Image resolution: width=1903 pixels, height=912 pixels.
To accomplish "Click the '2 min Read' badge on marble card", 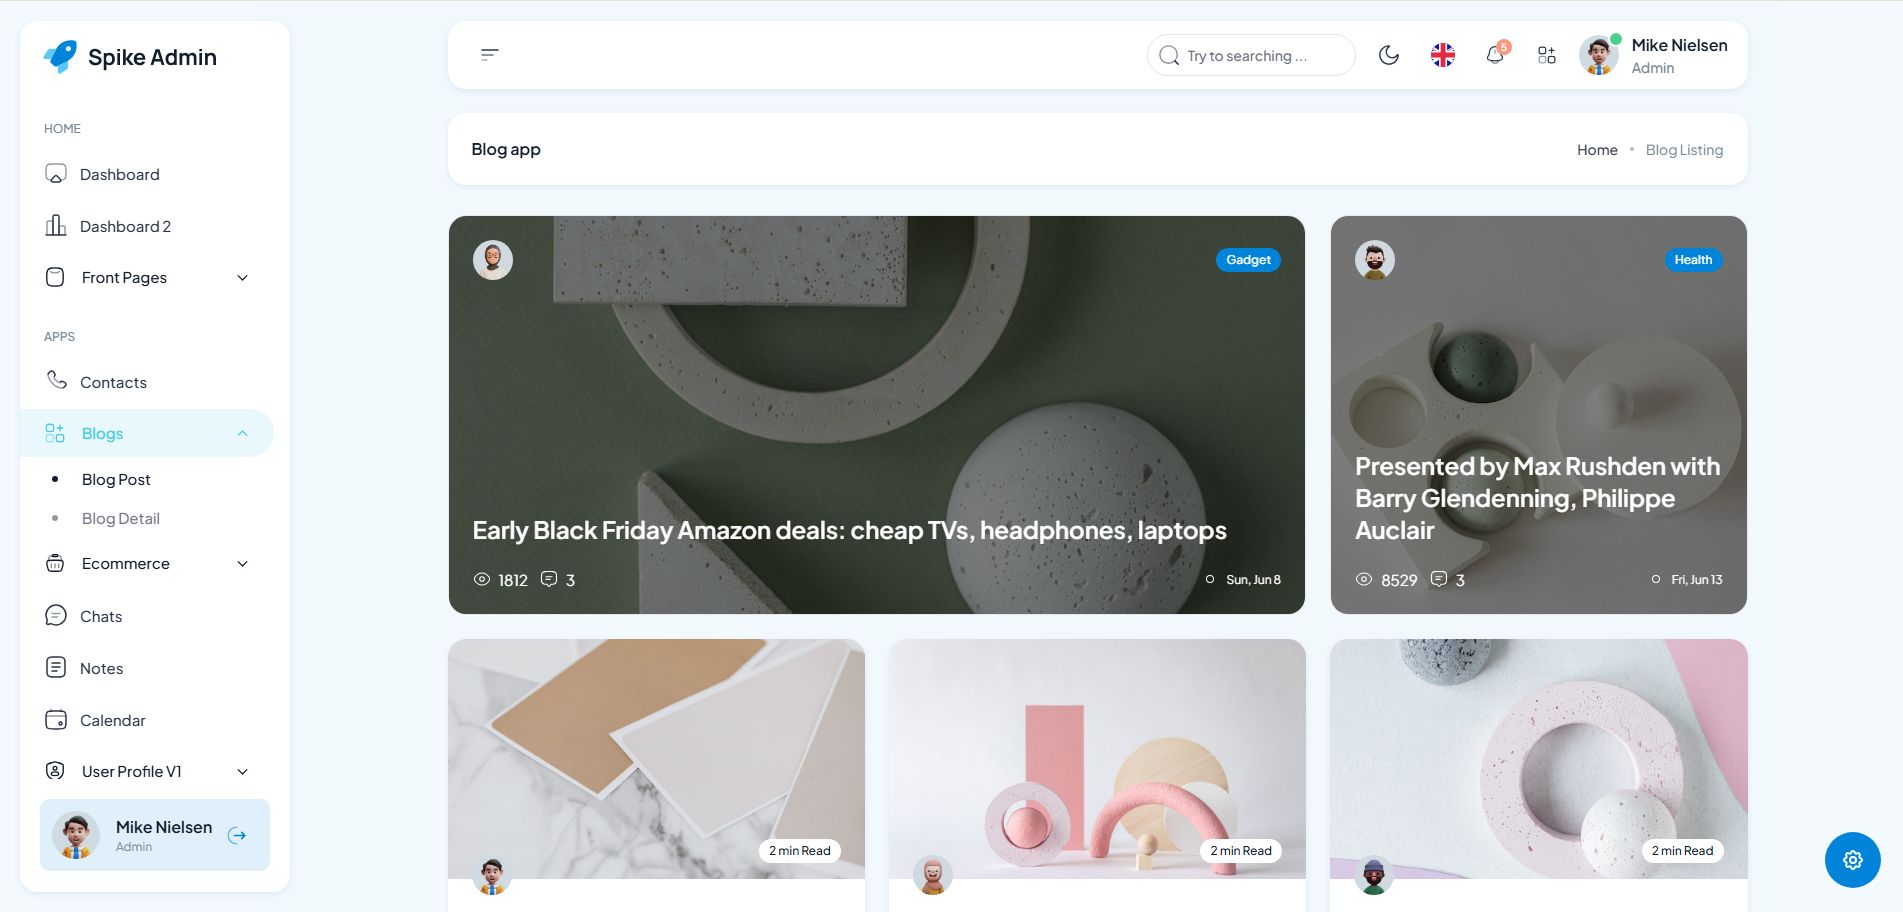I will [x=800, y=851].
